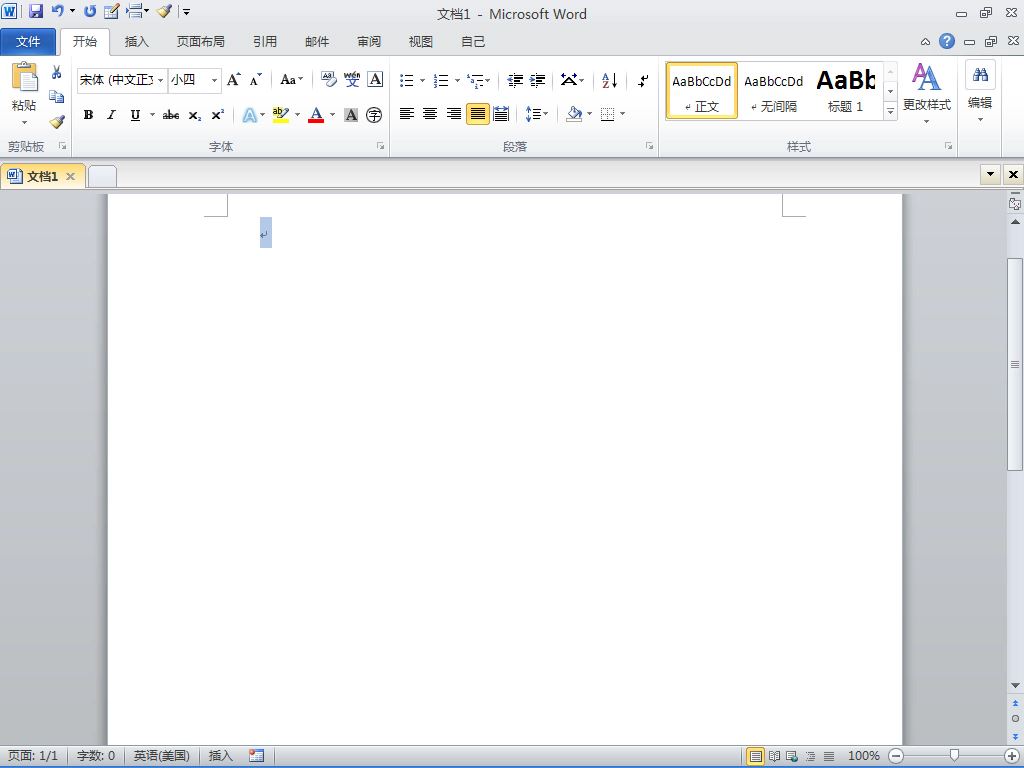The image size is (1024, 768).
Task: Click the Character Border icon
Action: 376,80
